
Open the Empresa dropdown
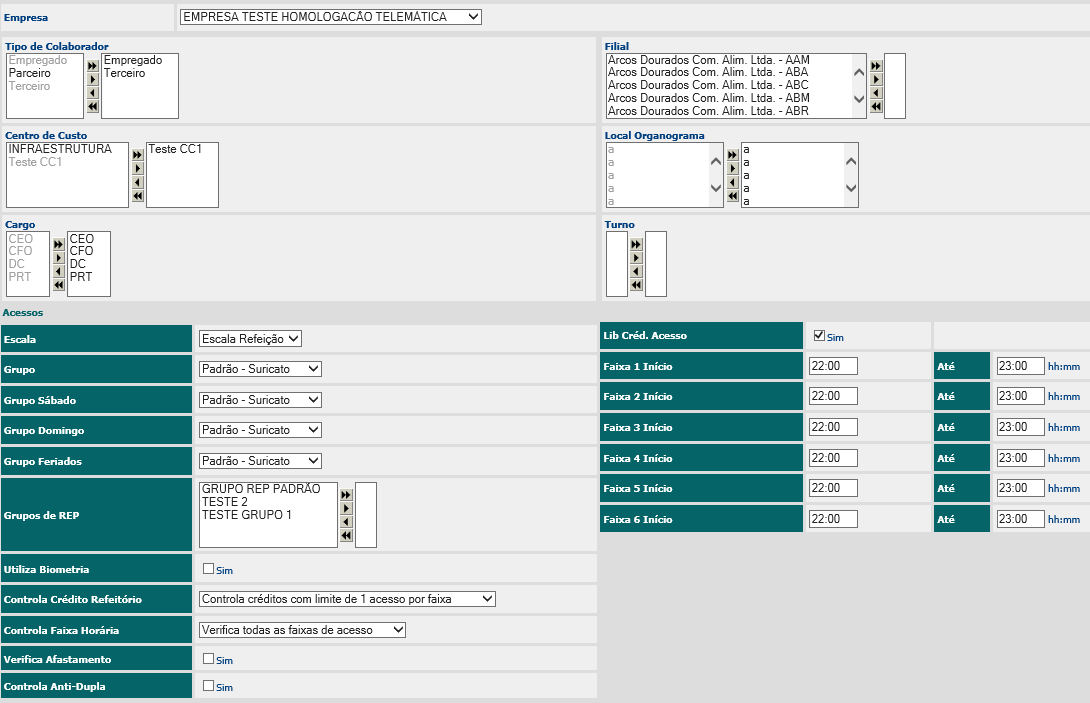click(330, 17)
